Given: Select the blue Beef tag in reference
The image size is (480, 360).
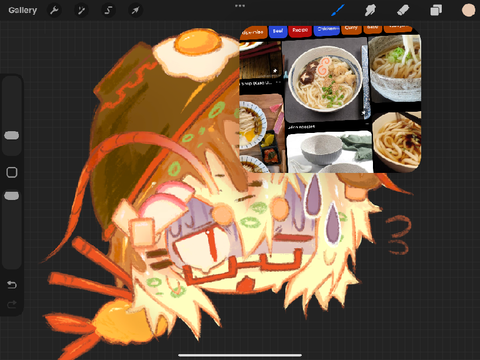Looking at the screenshot, I should (x=278, y=31).
